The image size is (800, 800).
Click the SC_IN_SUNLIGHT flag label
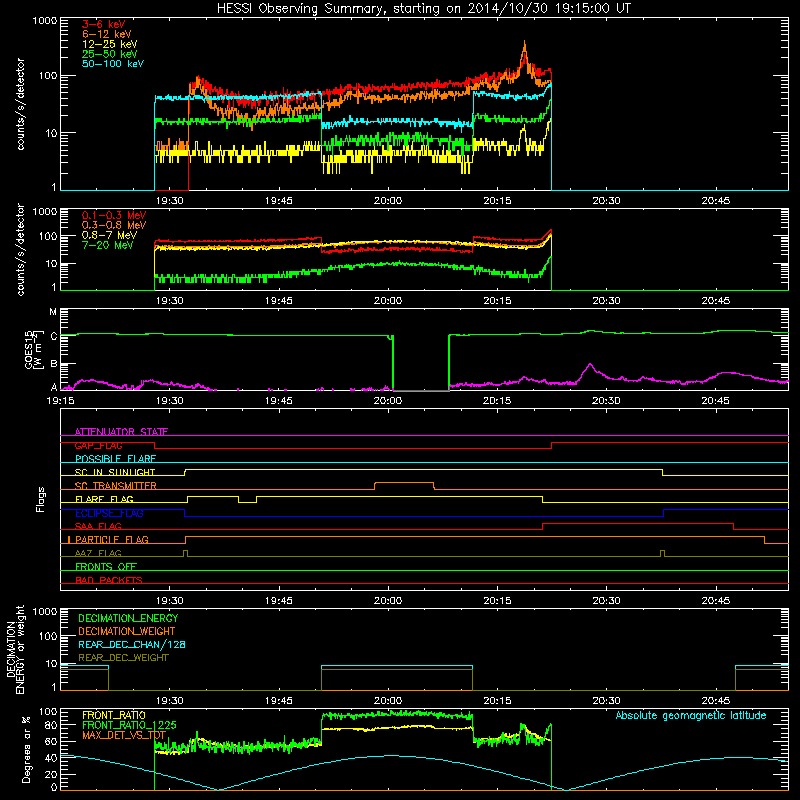(x=115, y=472)
